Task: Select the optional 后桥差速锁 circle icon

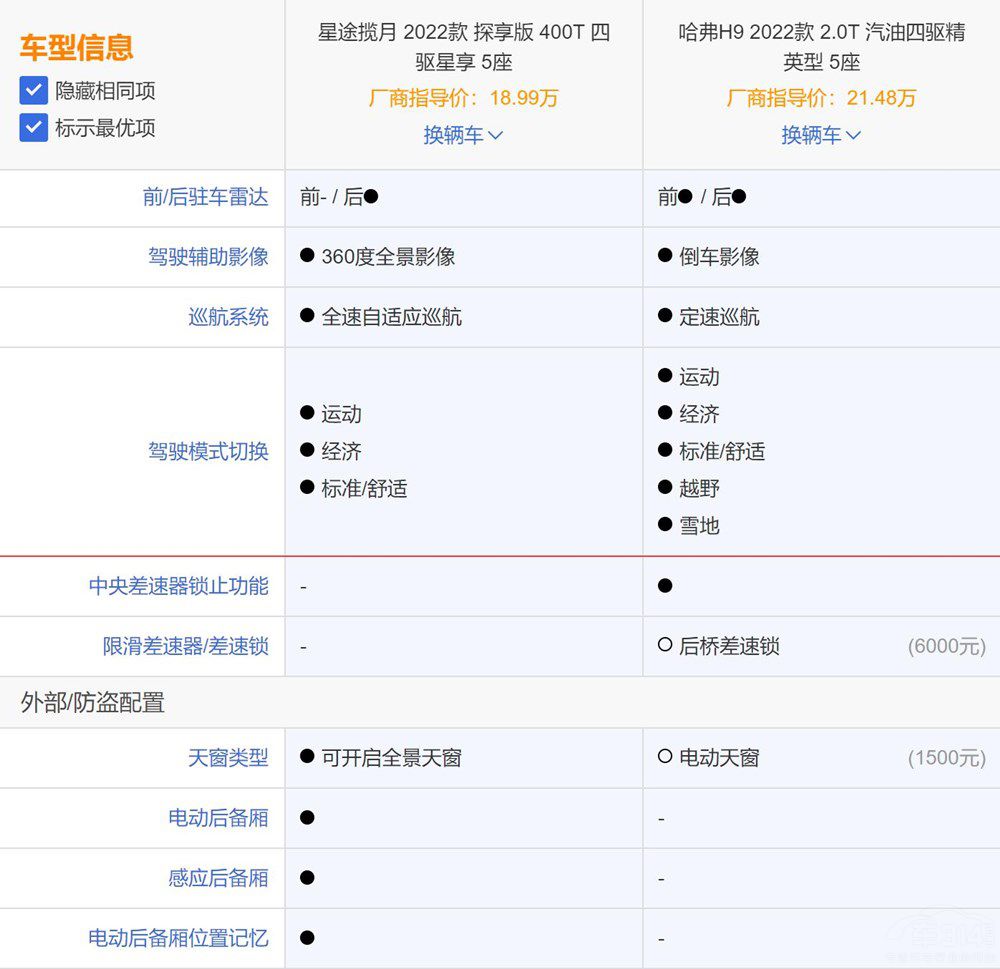Action: tap(665, 646)
